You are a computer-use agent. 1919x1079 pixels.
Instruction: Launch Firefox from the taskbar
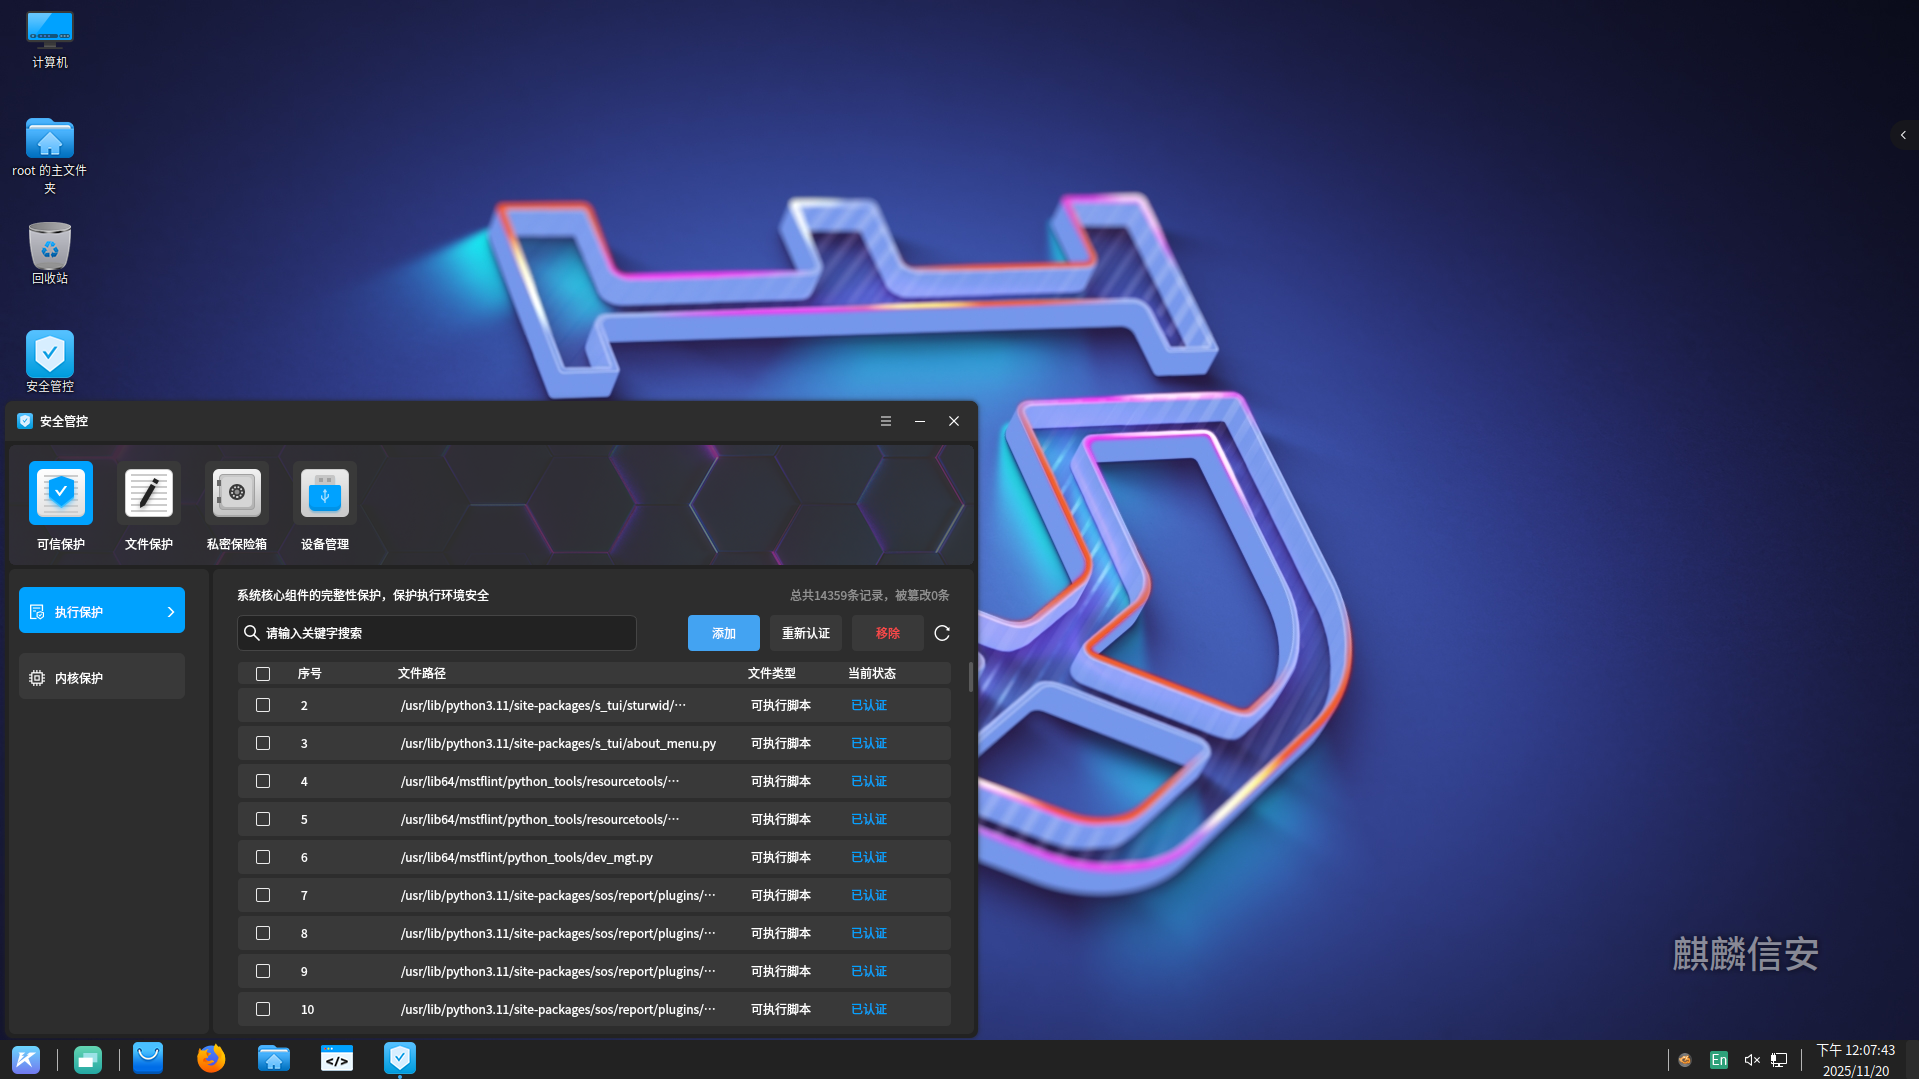tap(211, 1058)
